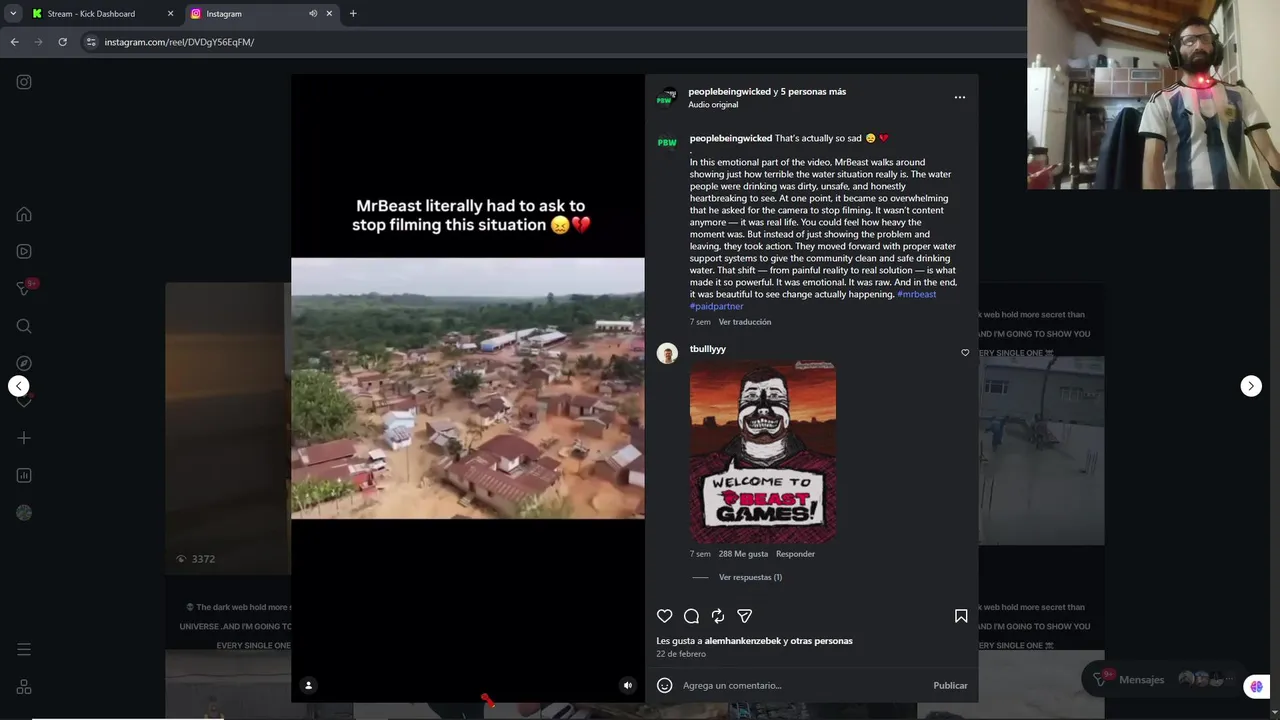1280x720 pixels.
Task: Close the Instagram tab
Action: coord(329,14)
